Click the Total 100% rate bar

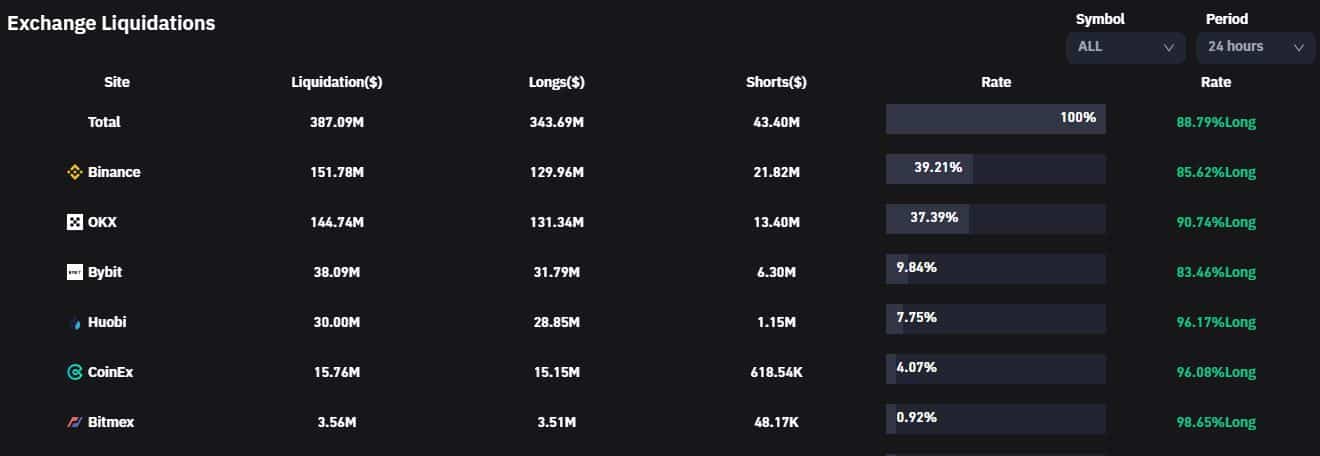(x=995, y=119)
